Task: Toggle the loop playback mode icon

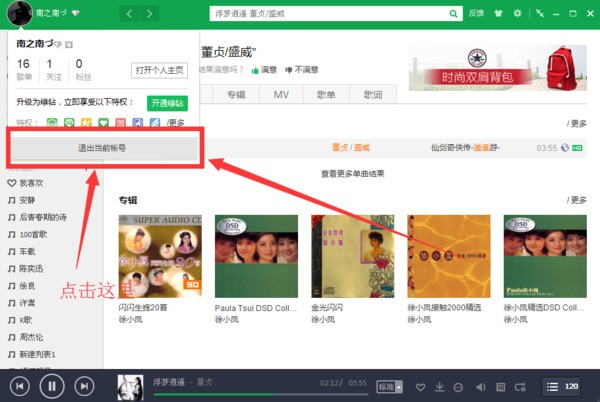Action: click(x=520, y=387)
